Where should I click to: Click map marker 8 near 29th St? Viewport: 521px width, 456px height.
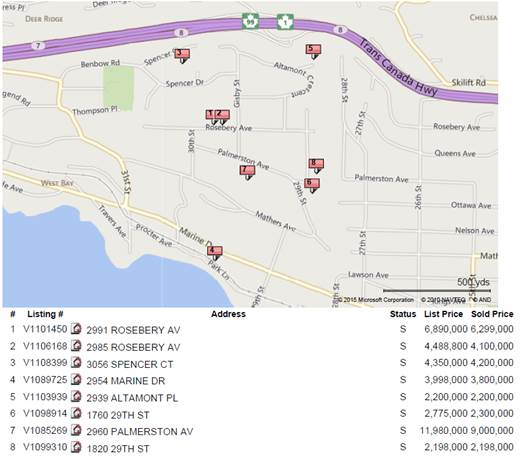pyautogui.click(x=316, y=166)
